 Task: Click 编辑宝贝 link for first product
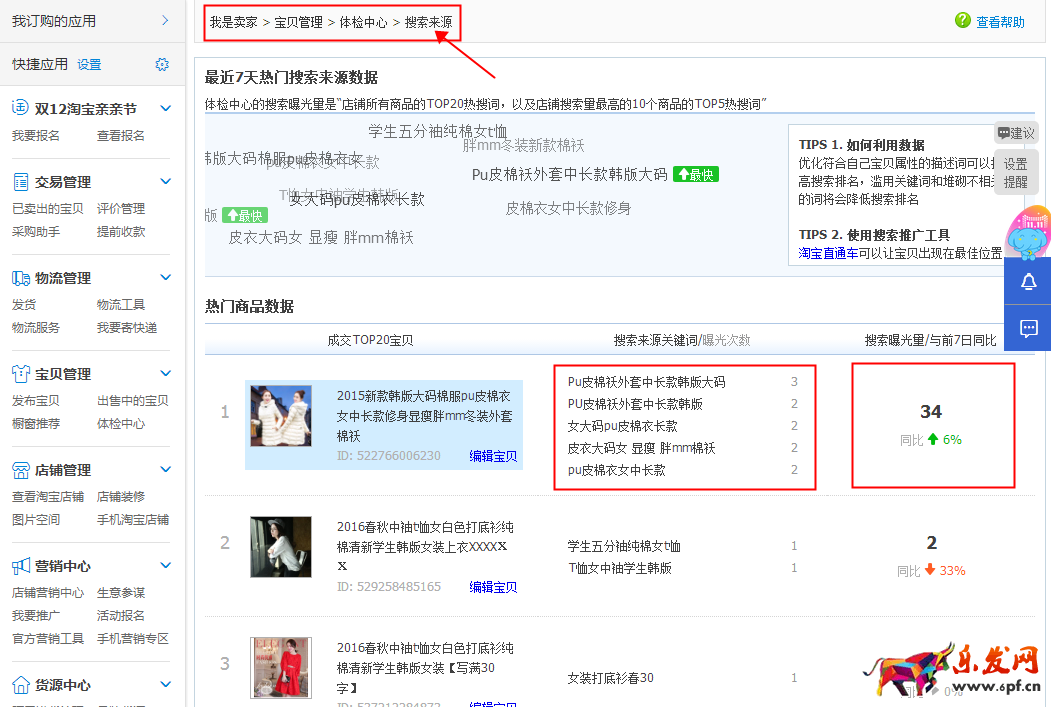point(493,456)
